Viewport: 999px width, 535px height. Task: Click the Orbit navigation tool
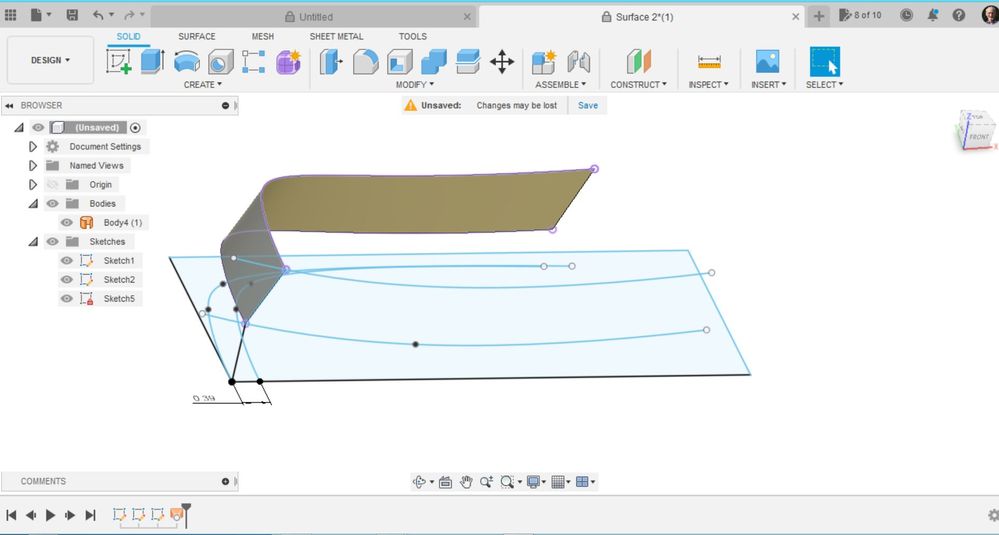point(419,482)
